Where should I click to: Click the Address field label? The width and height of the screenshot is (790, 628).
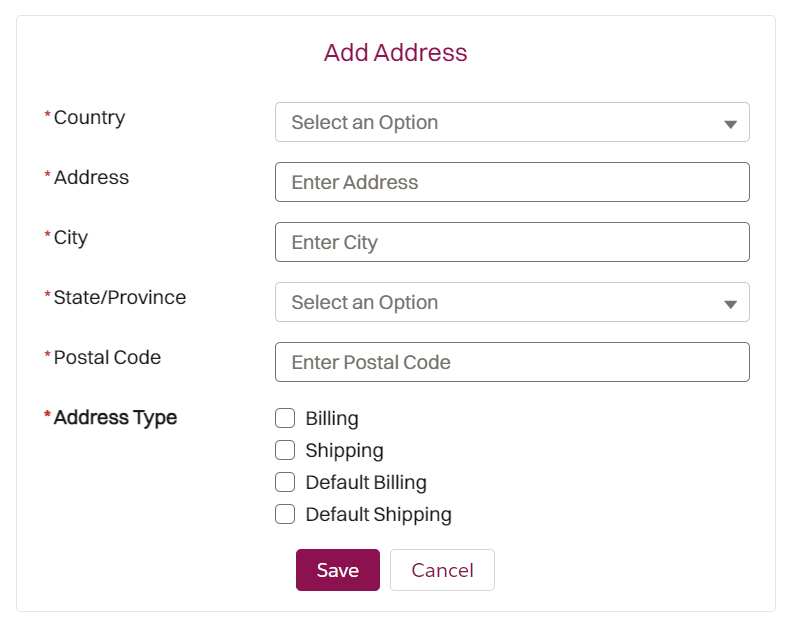tap(91, 177)
